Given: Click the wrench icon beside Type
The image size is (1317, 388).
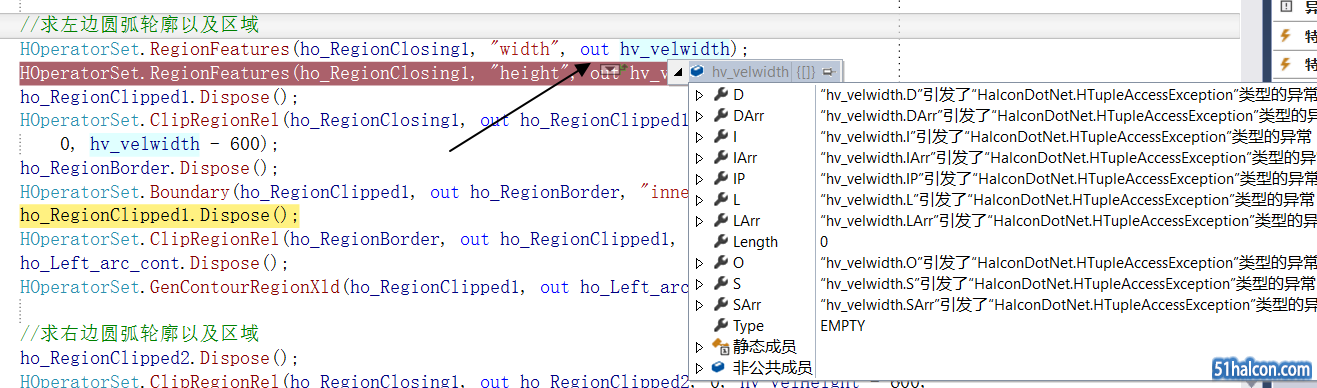Looking at the screenshot, I should [720, 326].
